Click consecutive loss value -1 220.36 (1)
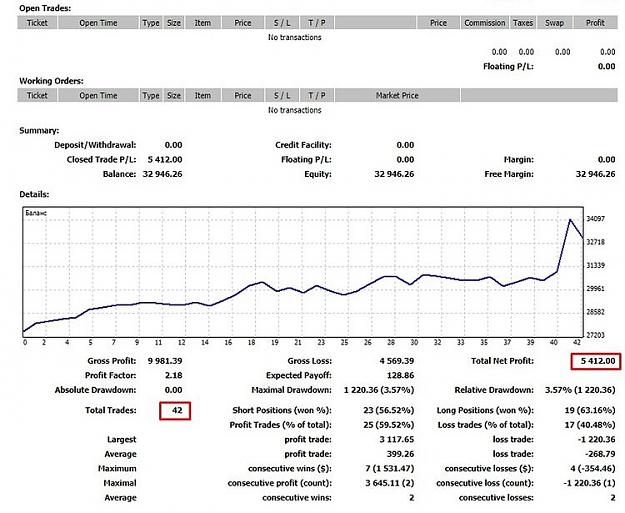 tap(590, 483)
